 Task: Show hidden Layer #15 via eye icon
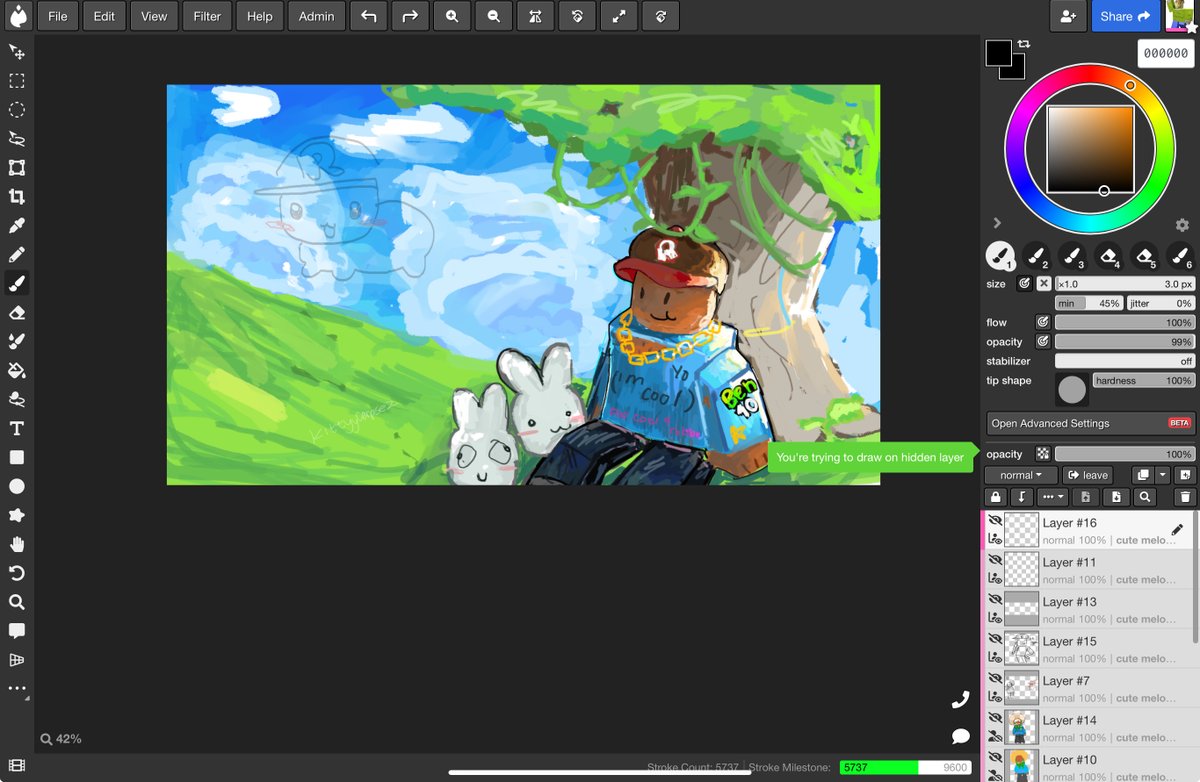coord(995,639)
